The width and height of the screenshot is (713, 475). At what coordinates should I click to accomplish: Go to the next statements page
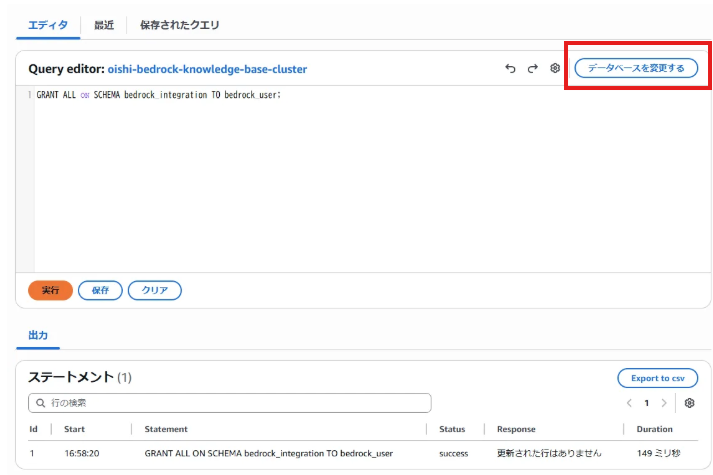[x=664, y=403]
